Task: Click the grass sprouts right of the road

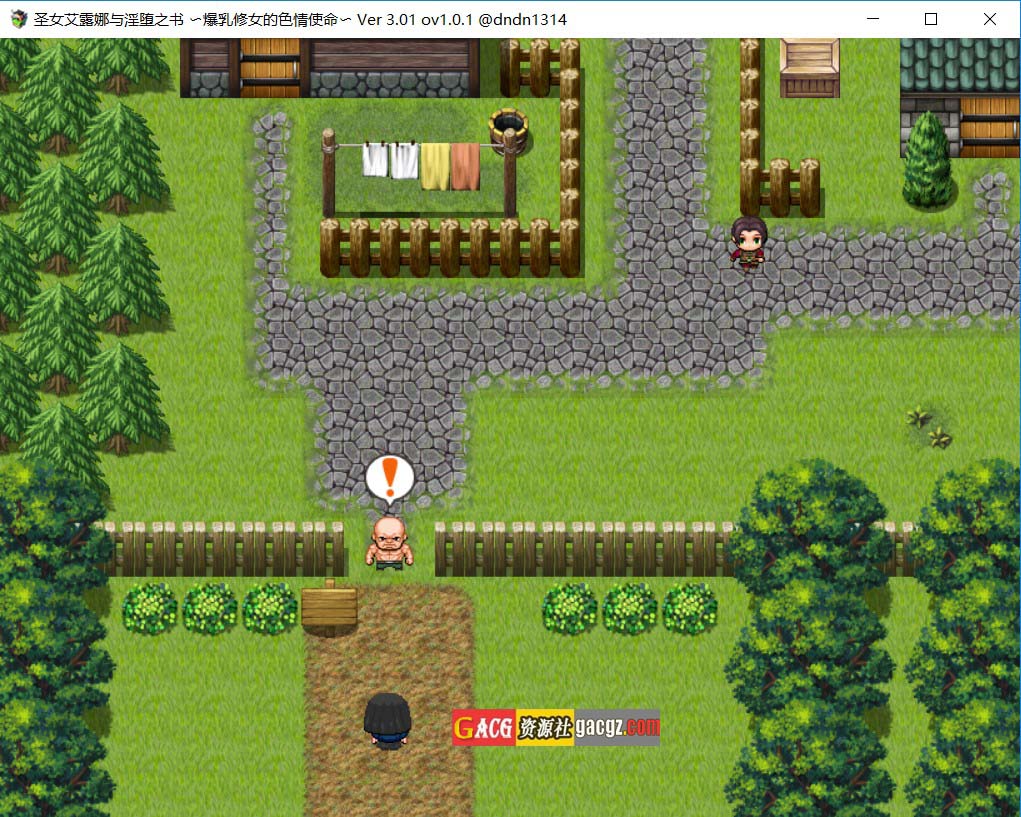Action: (929, 427)
